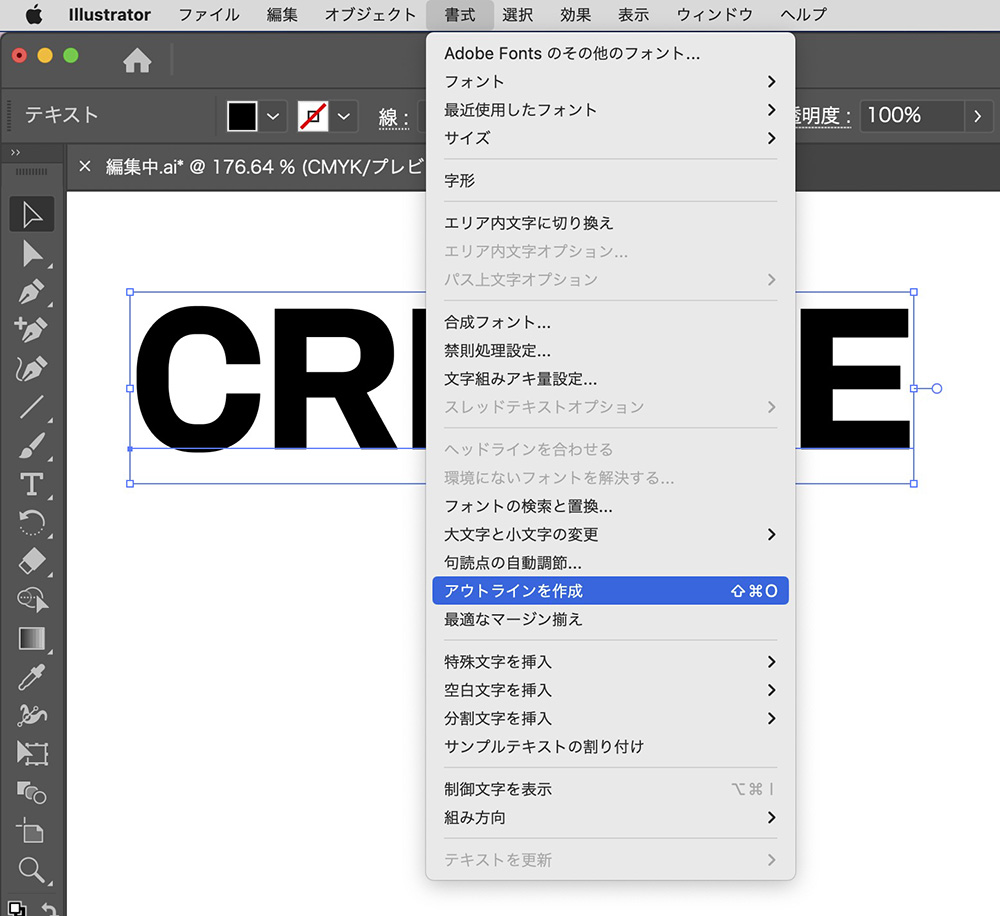Open the Illustrator application menu
Image resolution: width=1000 pixels, height=916 pixels.
tap(110, 15)
